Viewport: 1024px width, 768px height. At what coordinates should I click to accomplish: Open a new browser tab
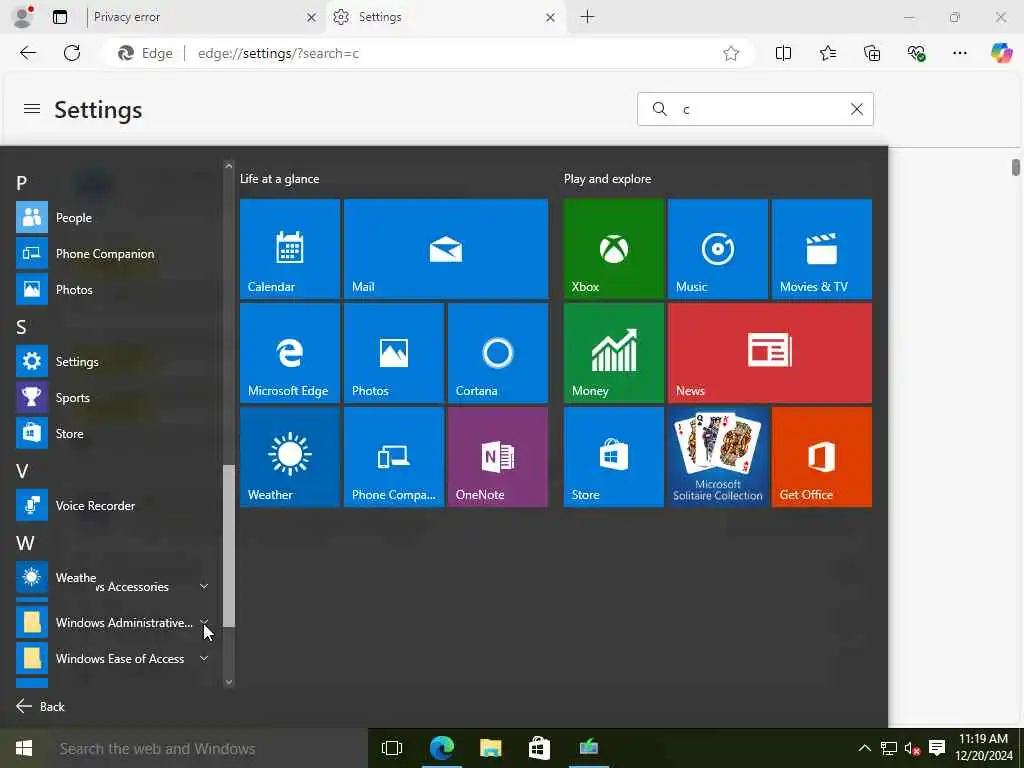587,17
